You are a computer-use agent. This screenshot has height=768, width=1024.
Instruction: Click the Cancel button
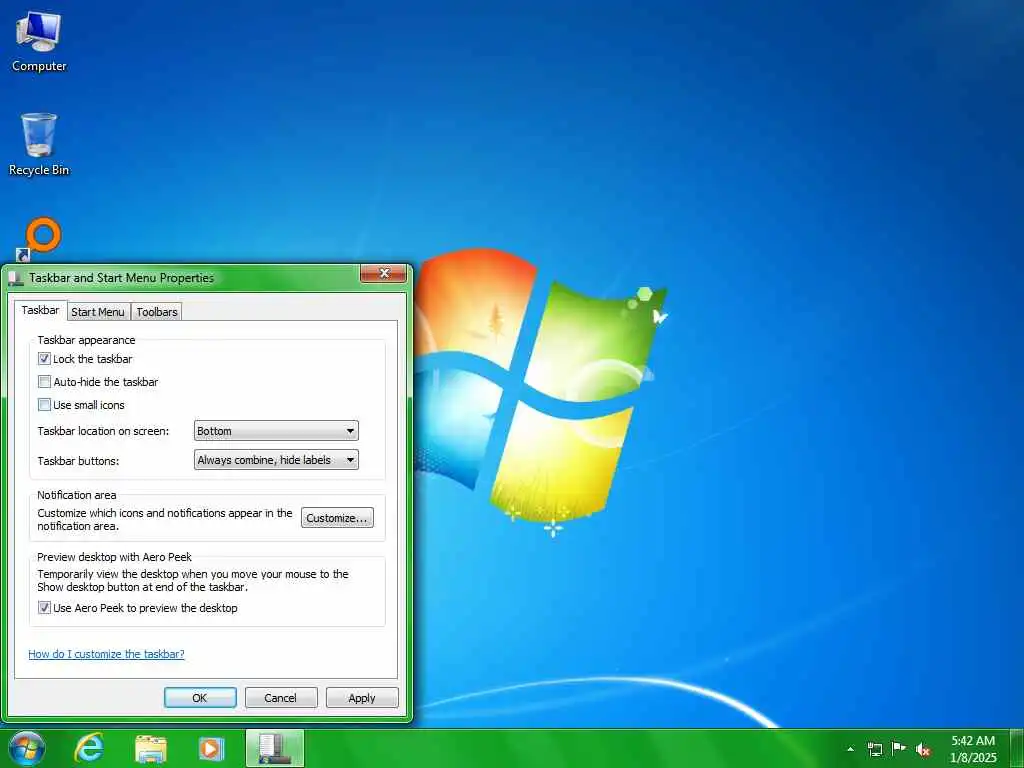pyautogui.click(x=281, y=697)
